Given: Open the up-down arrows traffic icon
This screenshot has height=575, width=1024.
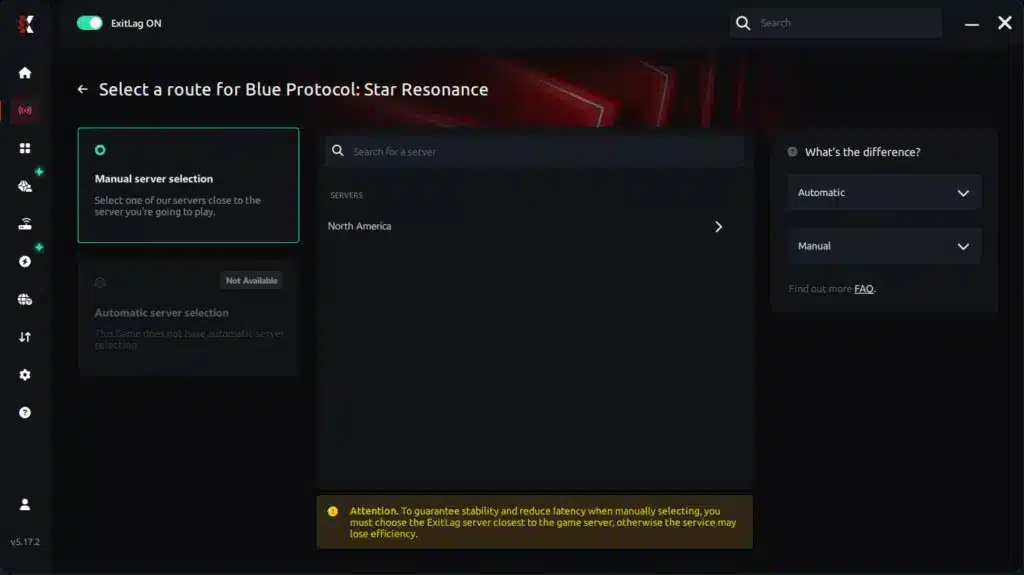Looking at the screenshot, I should pyautogui.click(x=25, y=337).
